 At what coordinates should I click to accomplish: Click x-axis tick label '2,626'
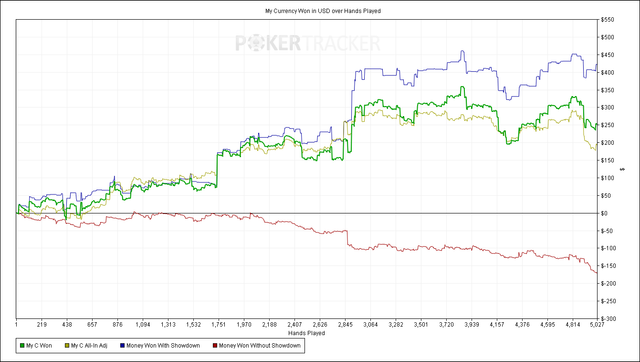(320, 325)
